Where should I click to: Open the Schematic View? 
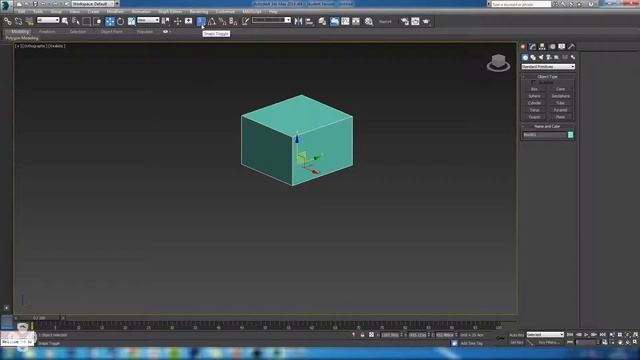point(356,21)
